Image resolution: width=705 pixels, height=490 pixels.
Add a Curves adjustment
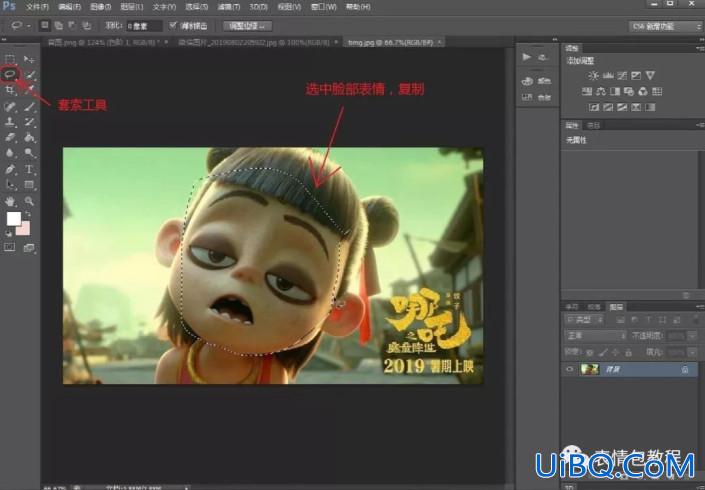[622, 76]
